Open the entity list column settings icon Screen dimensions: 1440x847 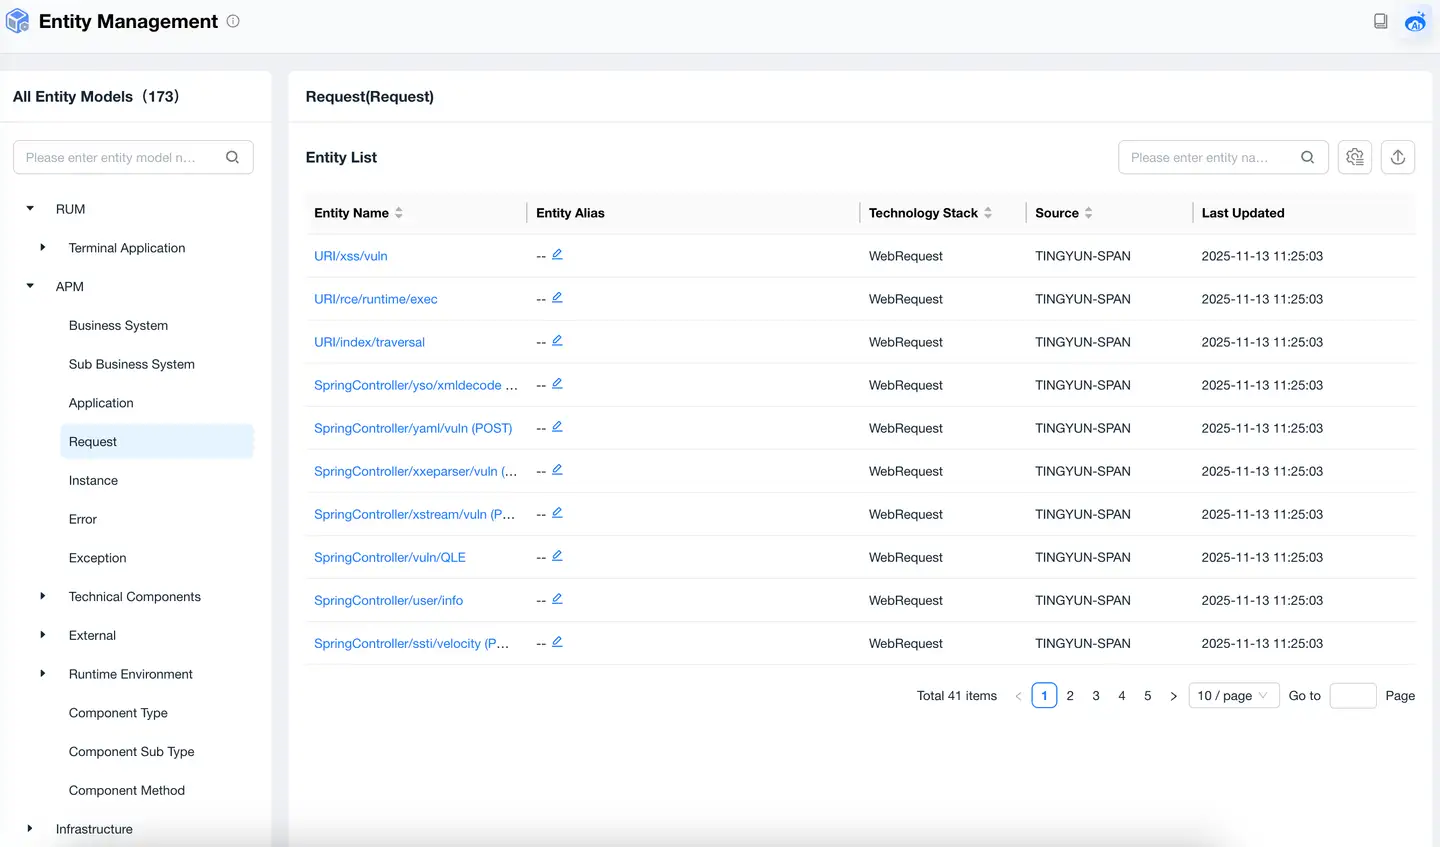(x=1355, y=157)
